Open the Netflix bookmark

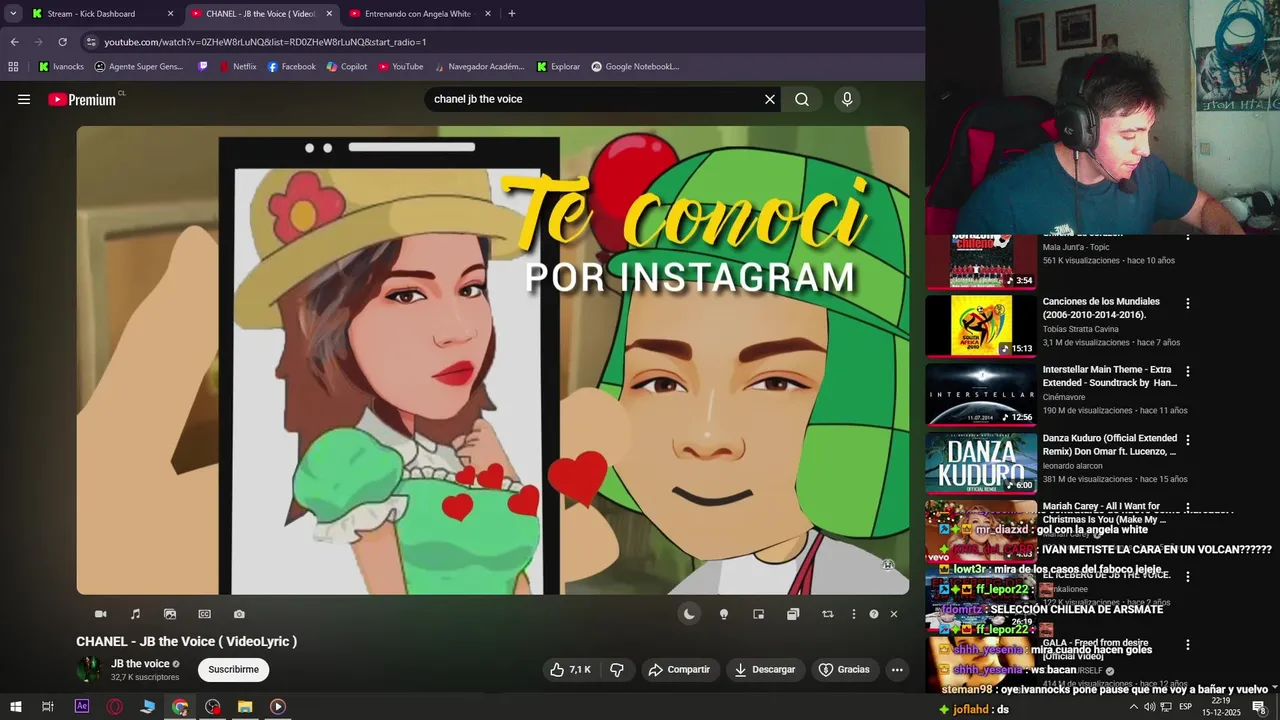click(236, 67)
